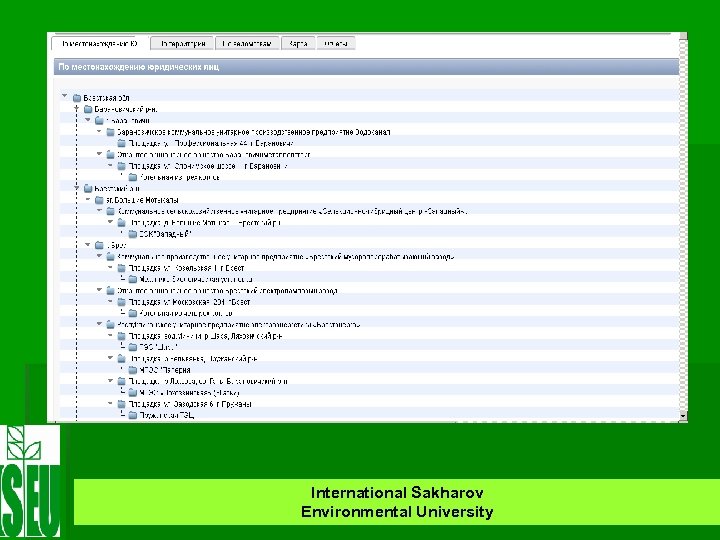Select the Брестэнерго enterprise label
Viewport: 720px width, 540px height.
pos(239,325)
